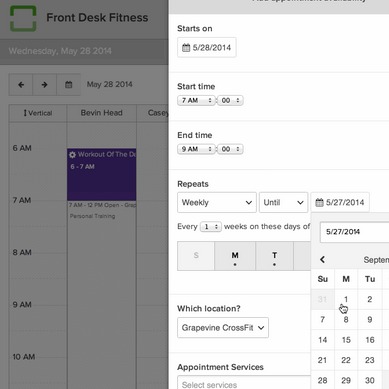Image resolution: width=389 pixels, height=389 pixels.
Task: Toggle Monday in repeat days
Action: (235, 256)
